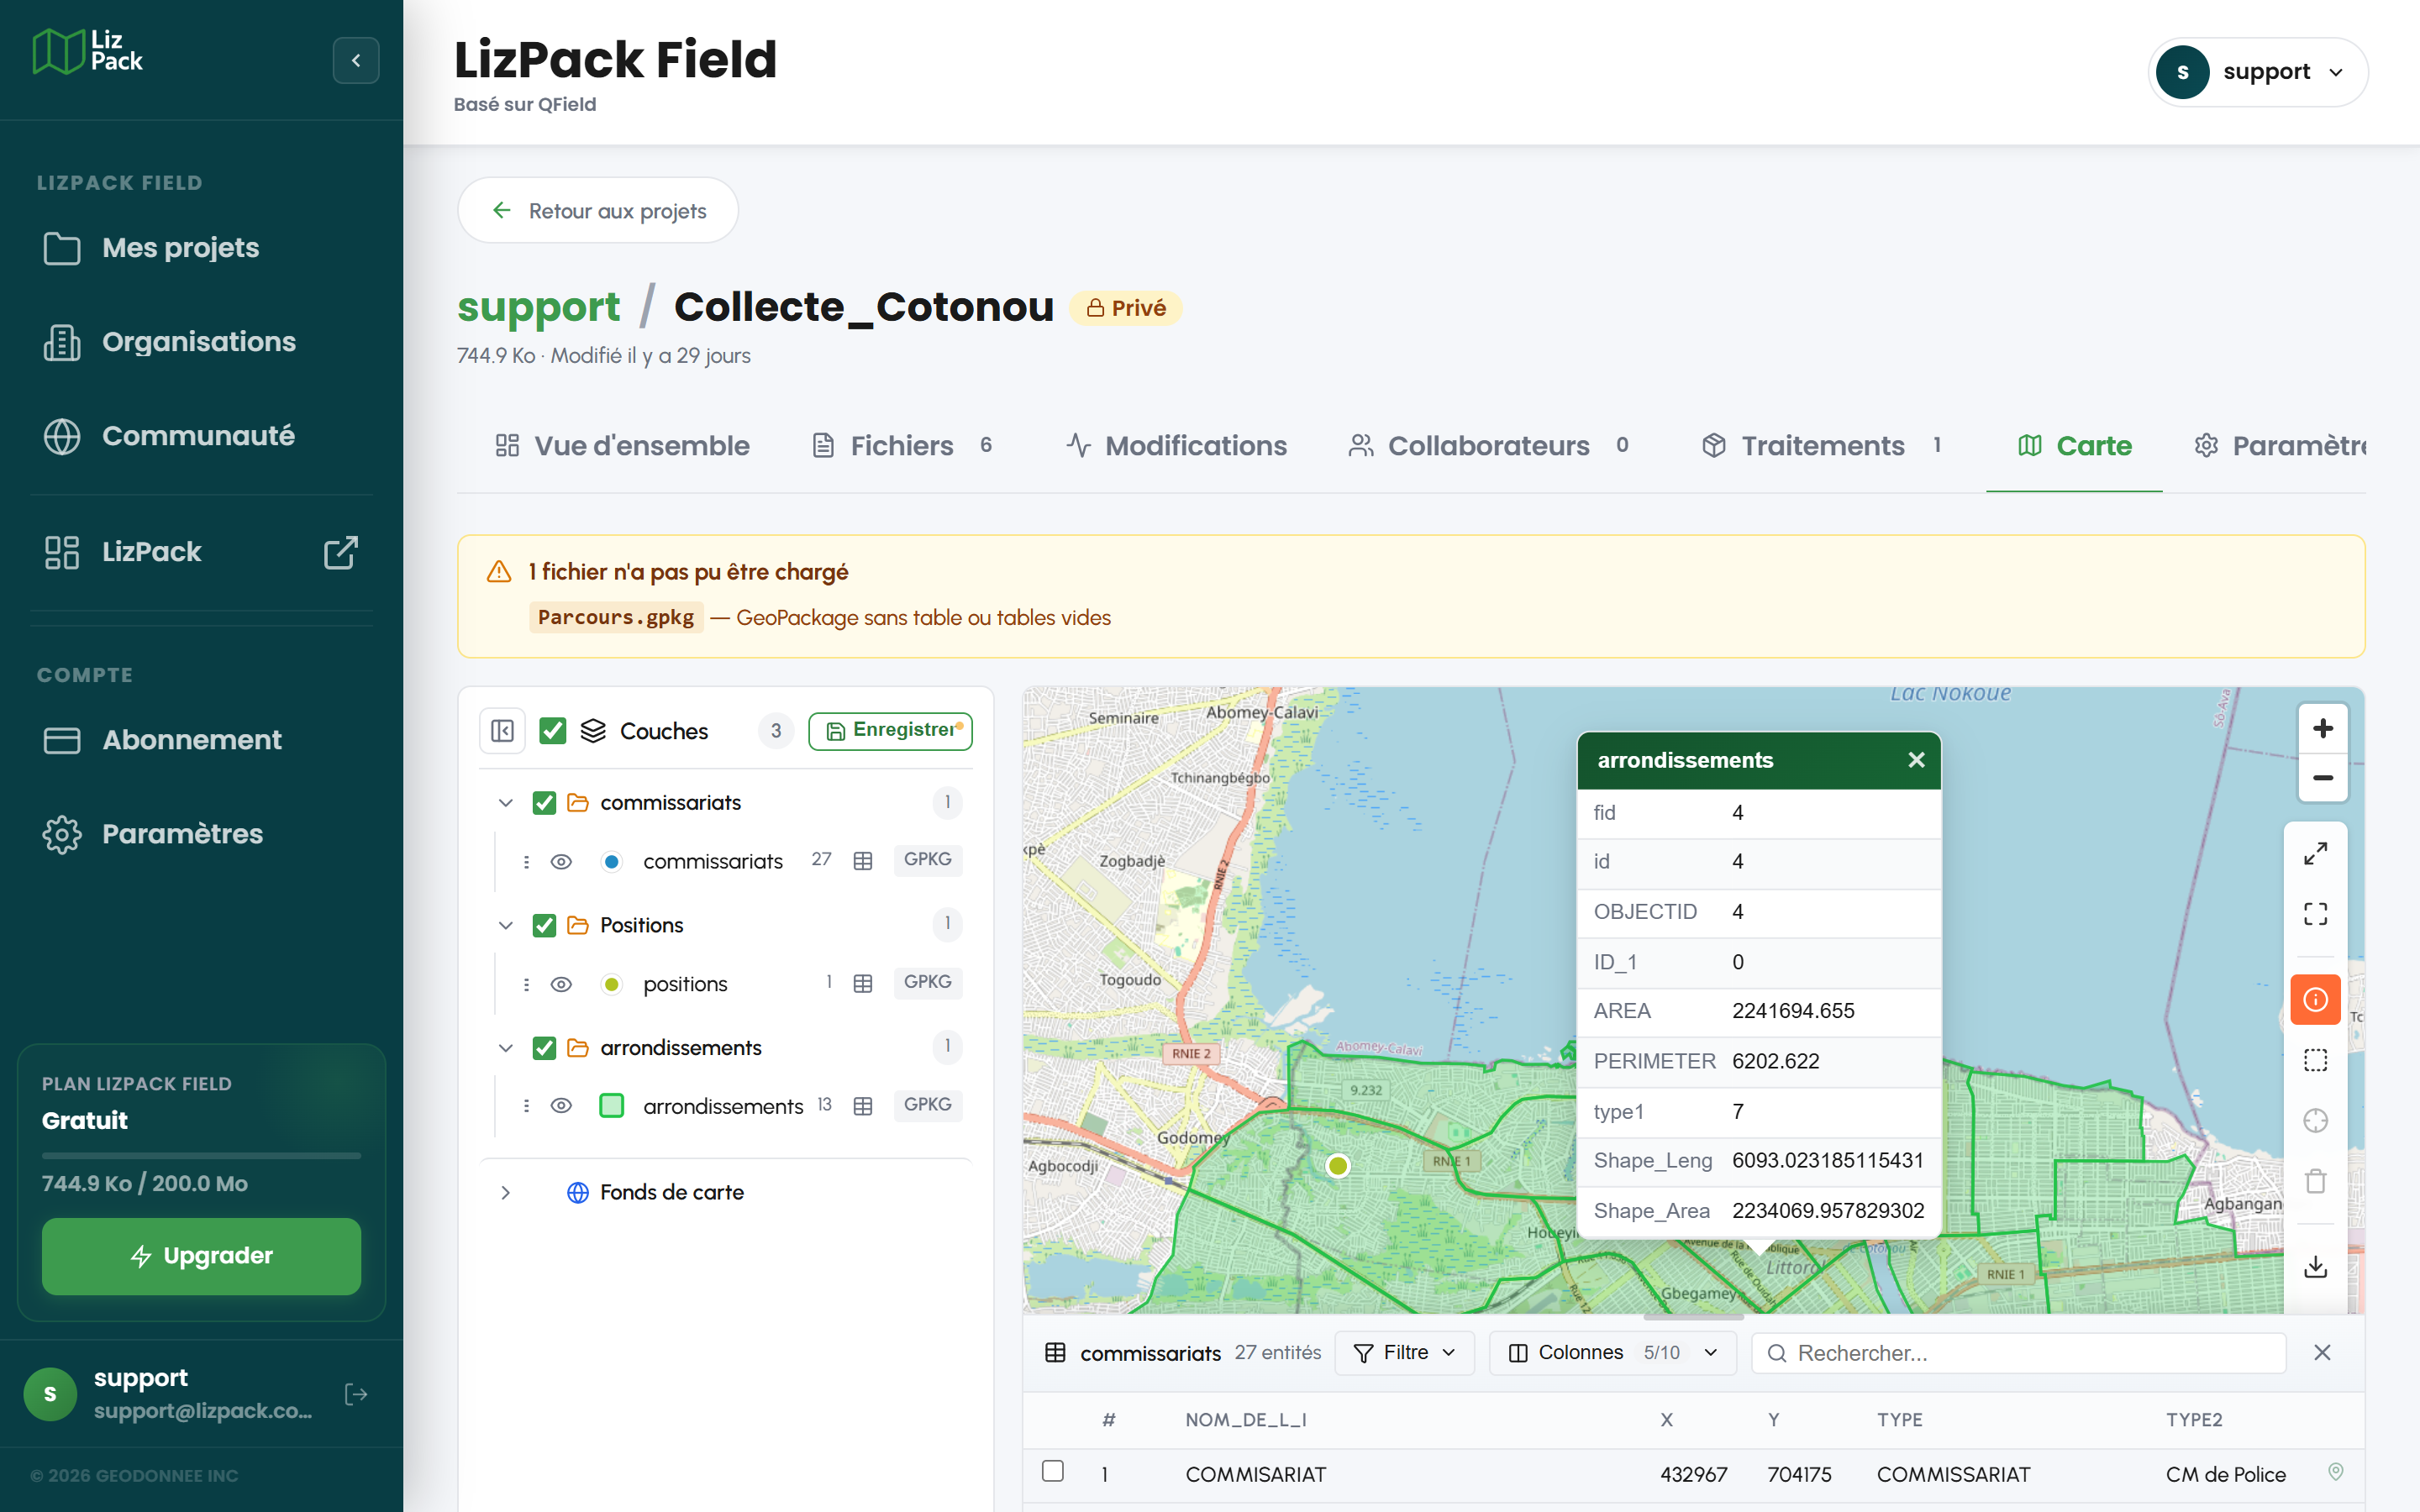The image size is (2420, 1512).
Task: Sort by NOM_DE_L_I column header
Action: tap(1246, 1420)
